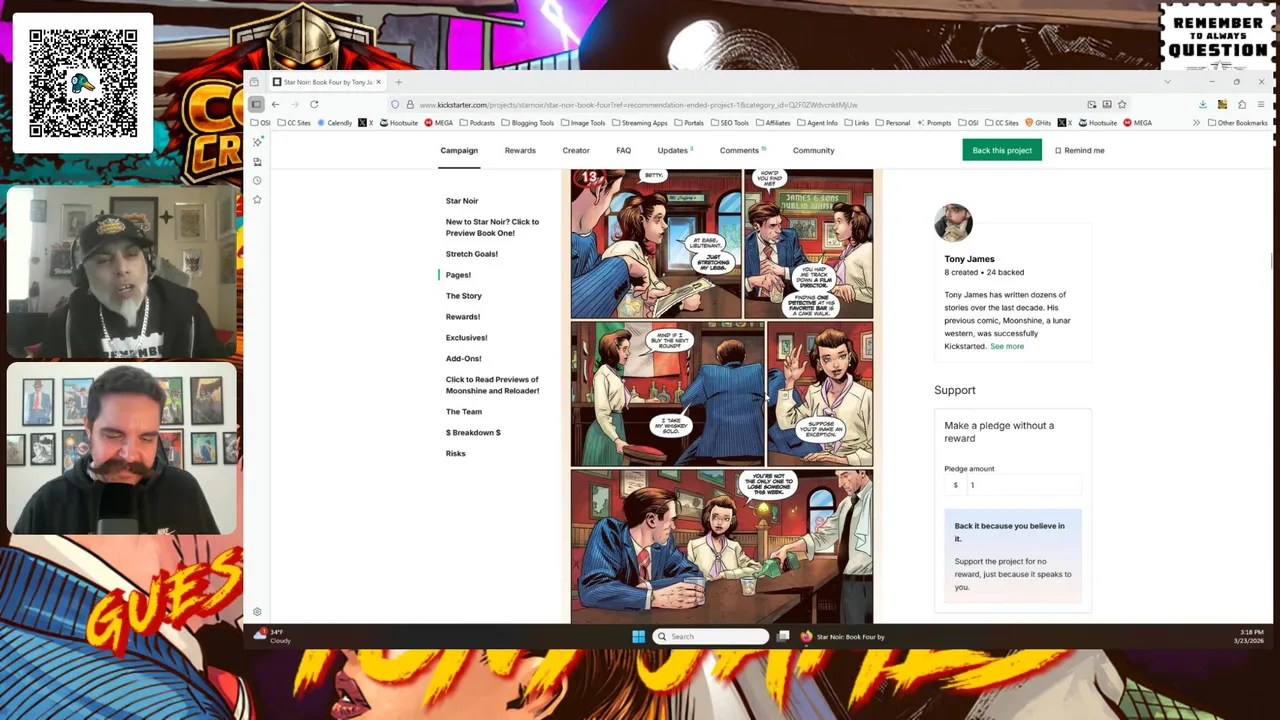Switch to the Campaign tab
Screen dimensions: 1280x720
[459, 150]
